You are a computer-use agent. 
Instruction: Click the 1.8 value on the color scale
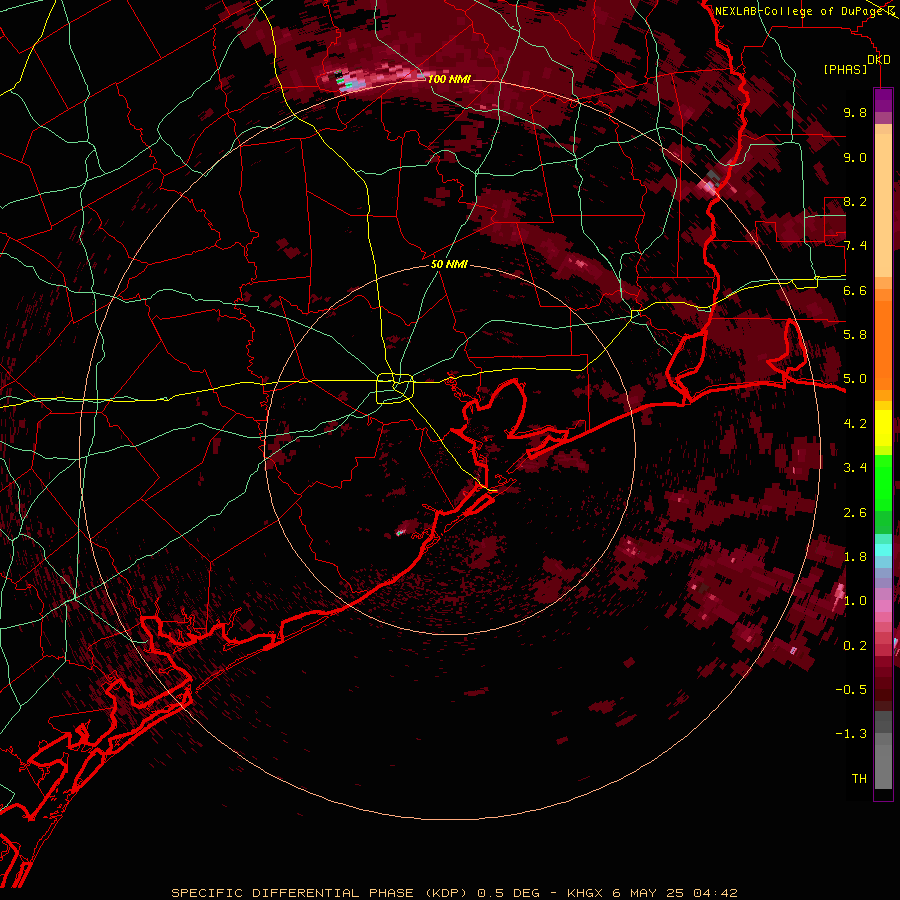click(x=855, y=557)
